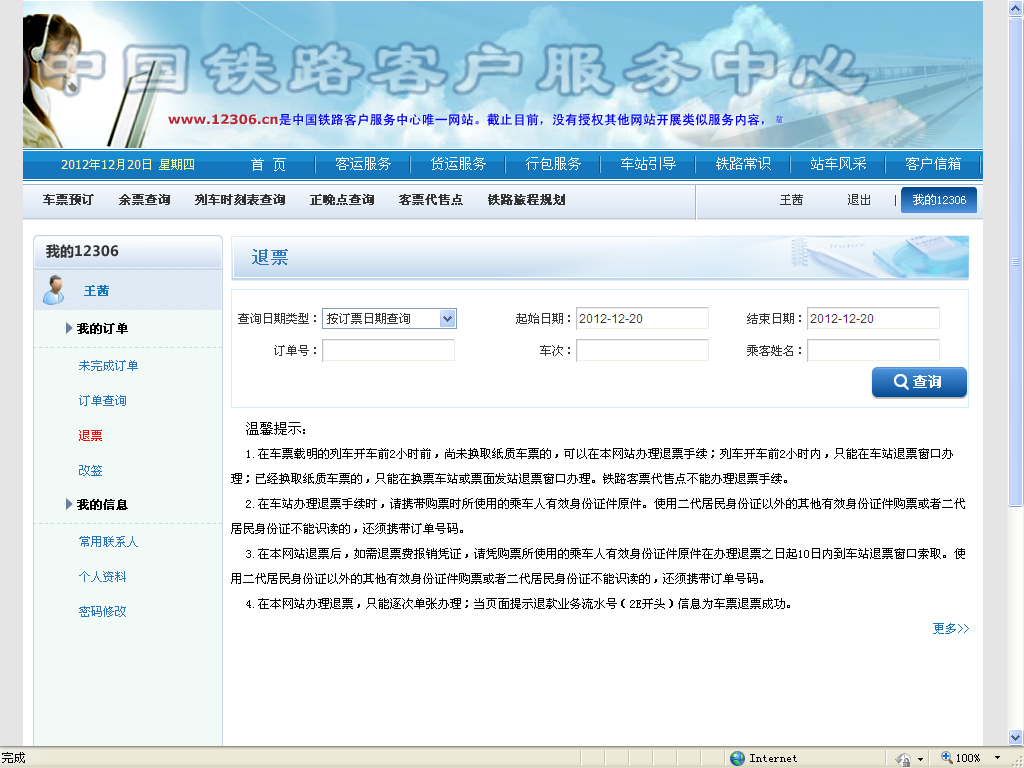
Task: Click the vertical scrollbar thumb
Action: 1016,262
